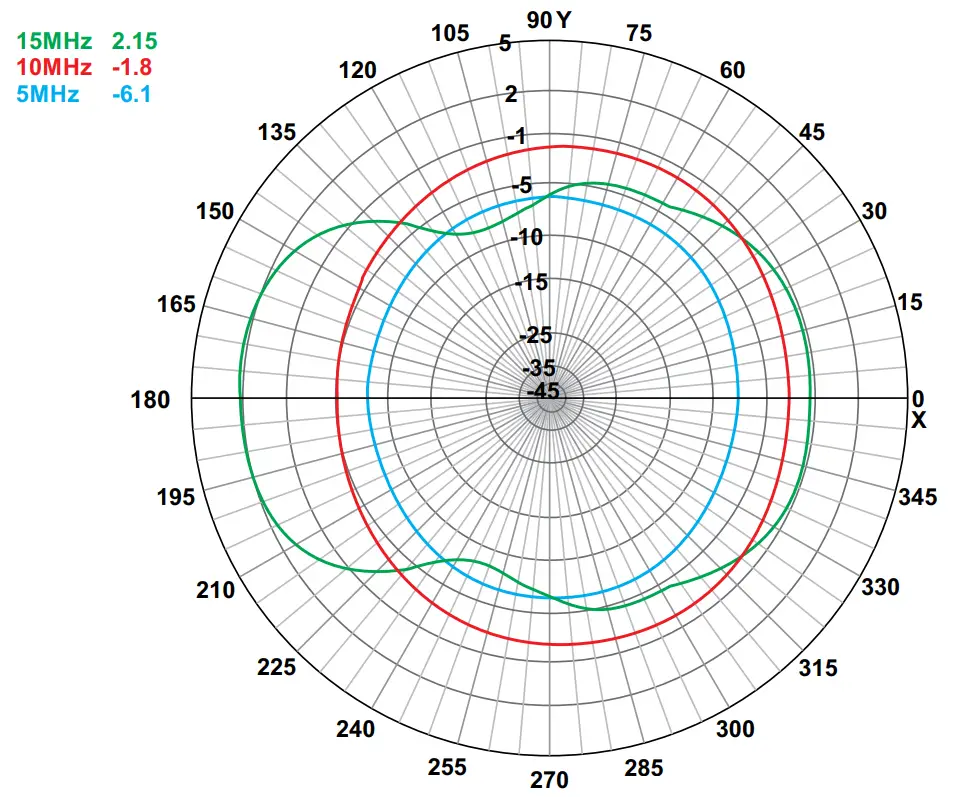Click the 345 degree angle label
956x797 pixels.
(918, 497)
